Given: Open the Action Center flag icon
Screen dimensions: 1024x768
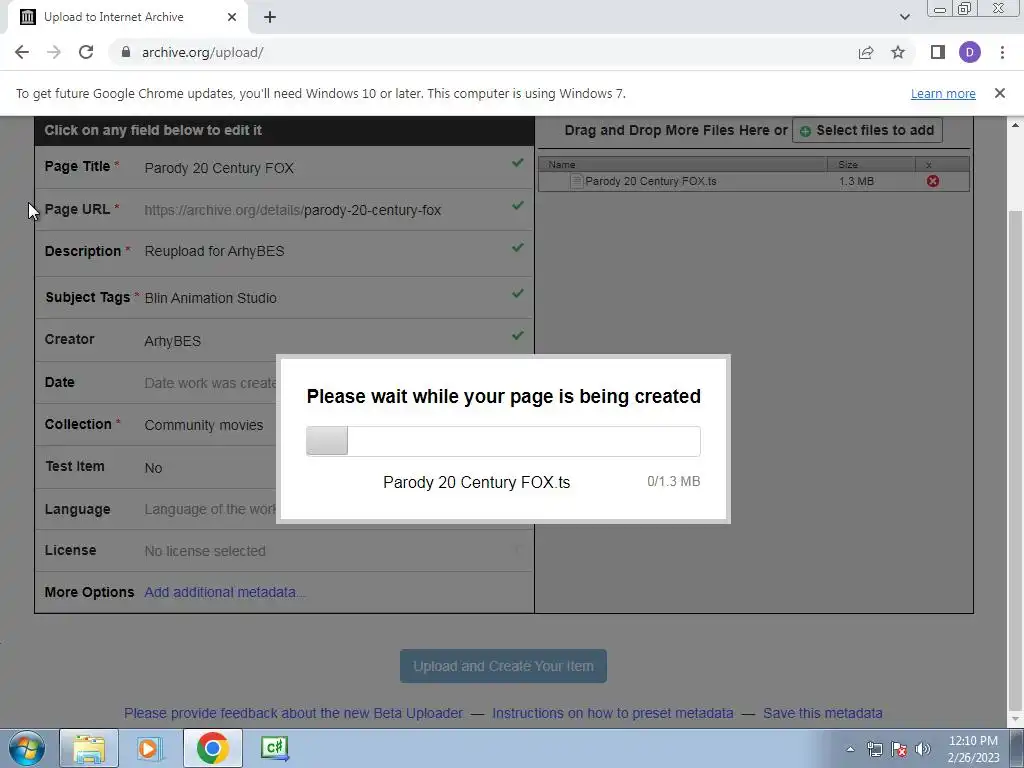Looking at the screenshot, I should click(x=899, y=750).
